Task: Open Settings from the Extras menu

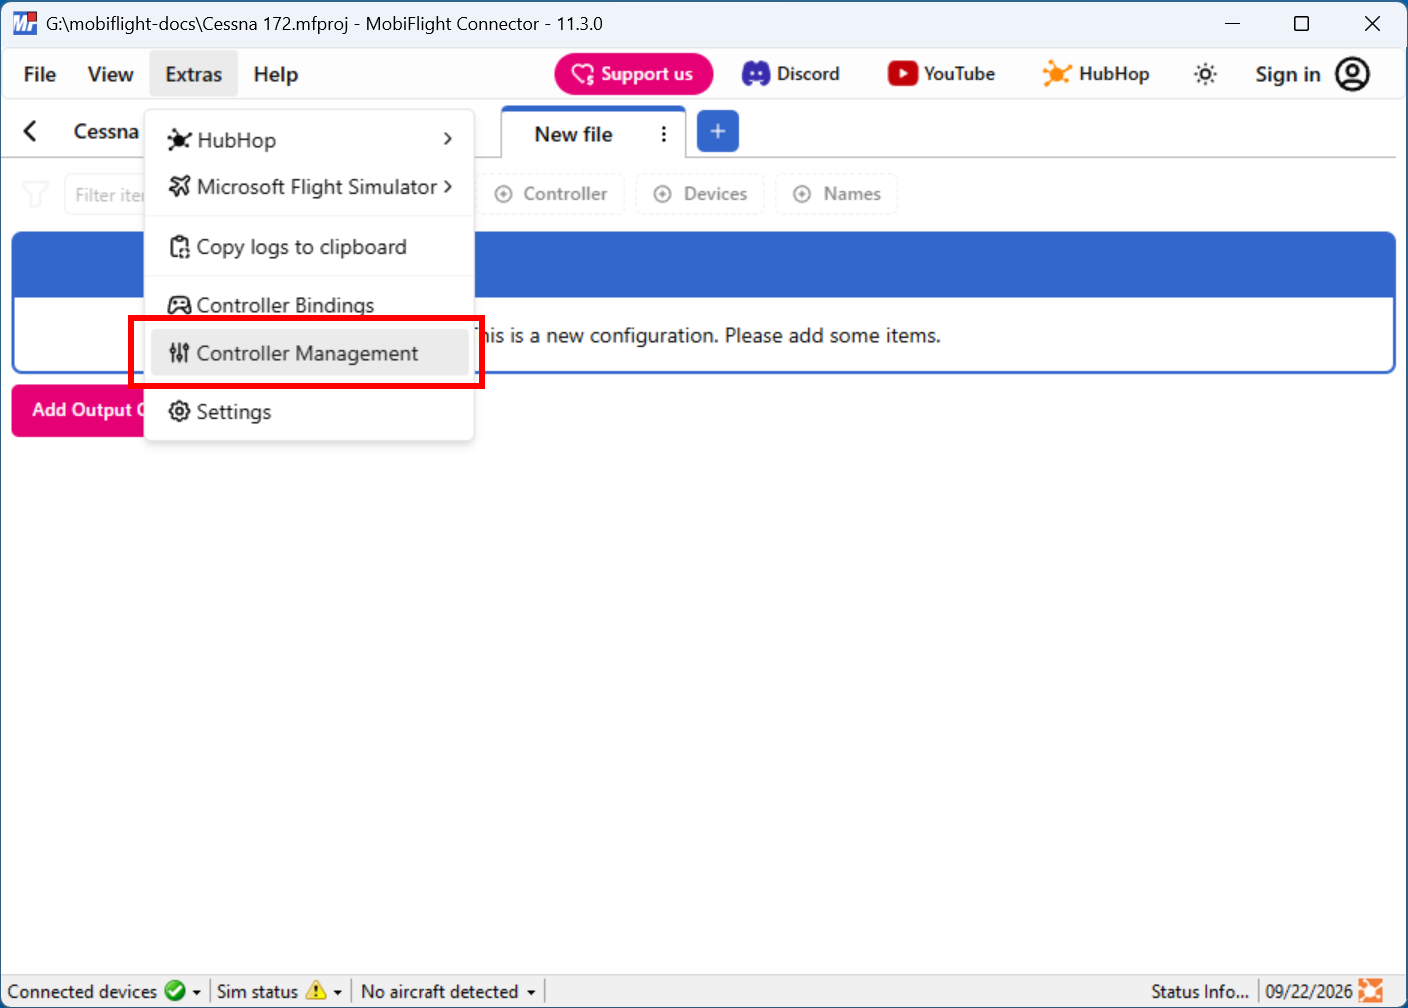Action: (x=309, y=411)
